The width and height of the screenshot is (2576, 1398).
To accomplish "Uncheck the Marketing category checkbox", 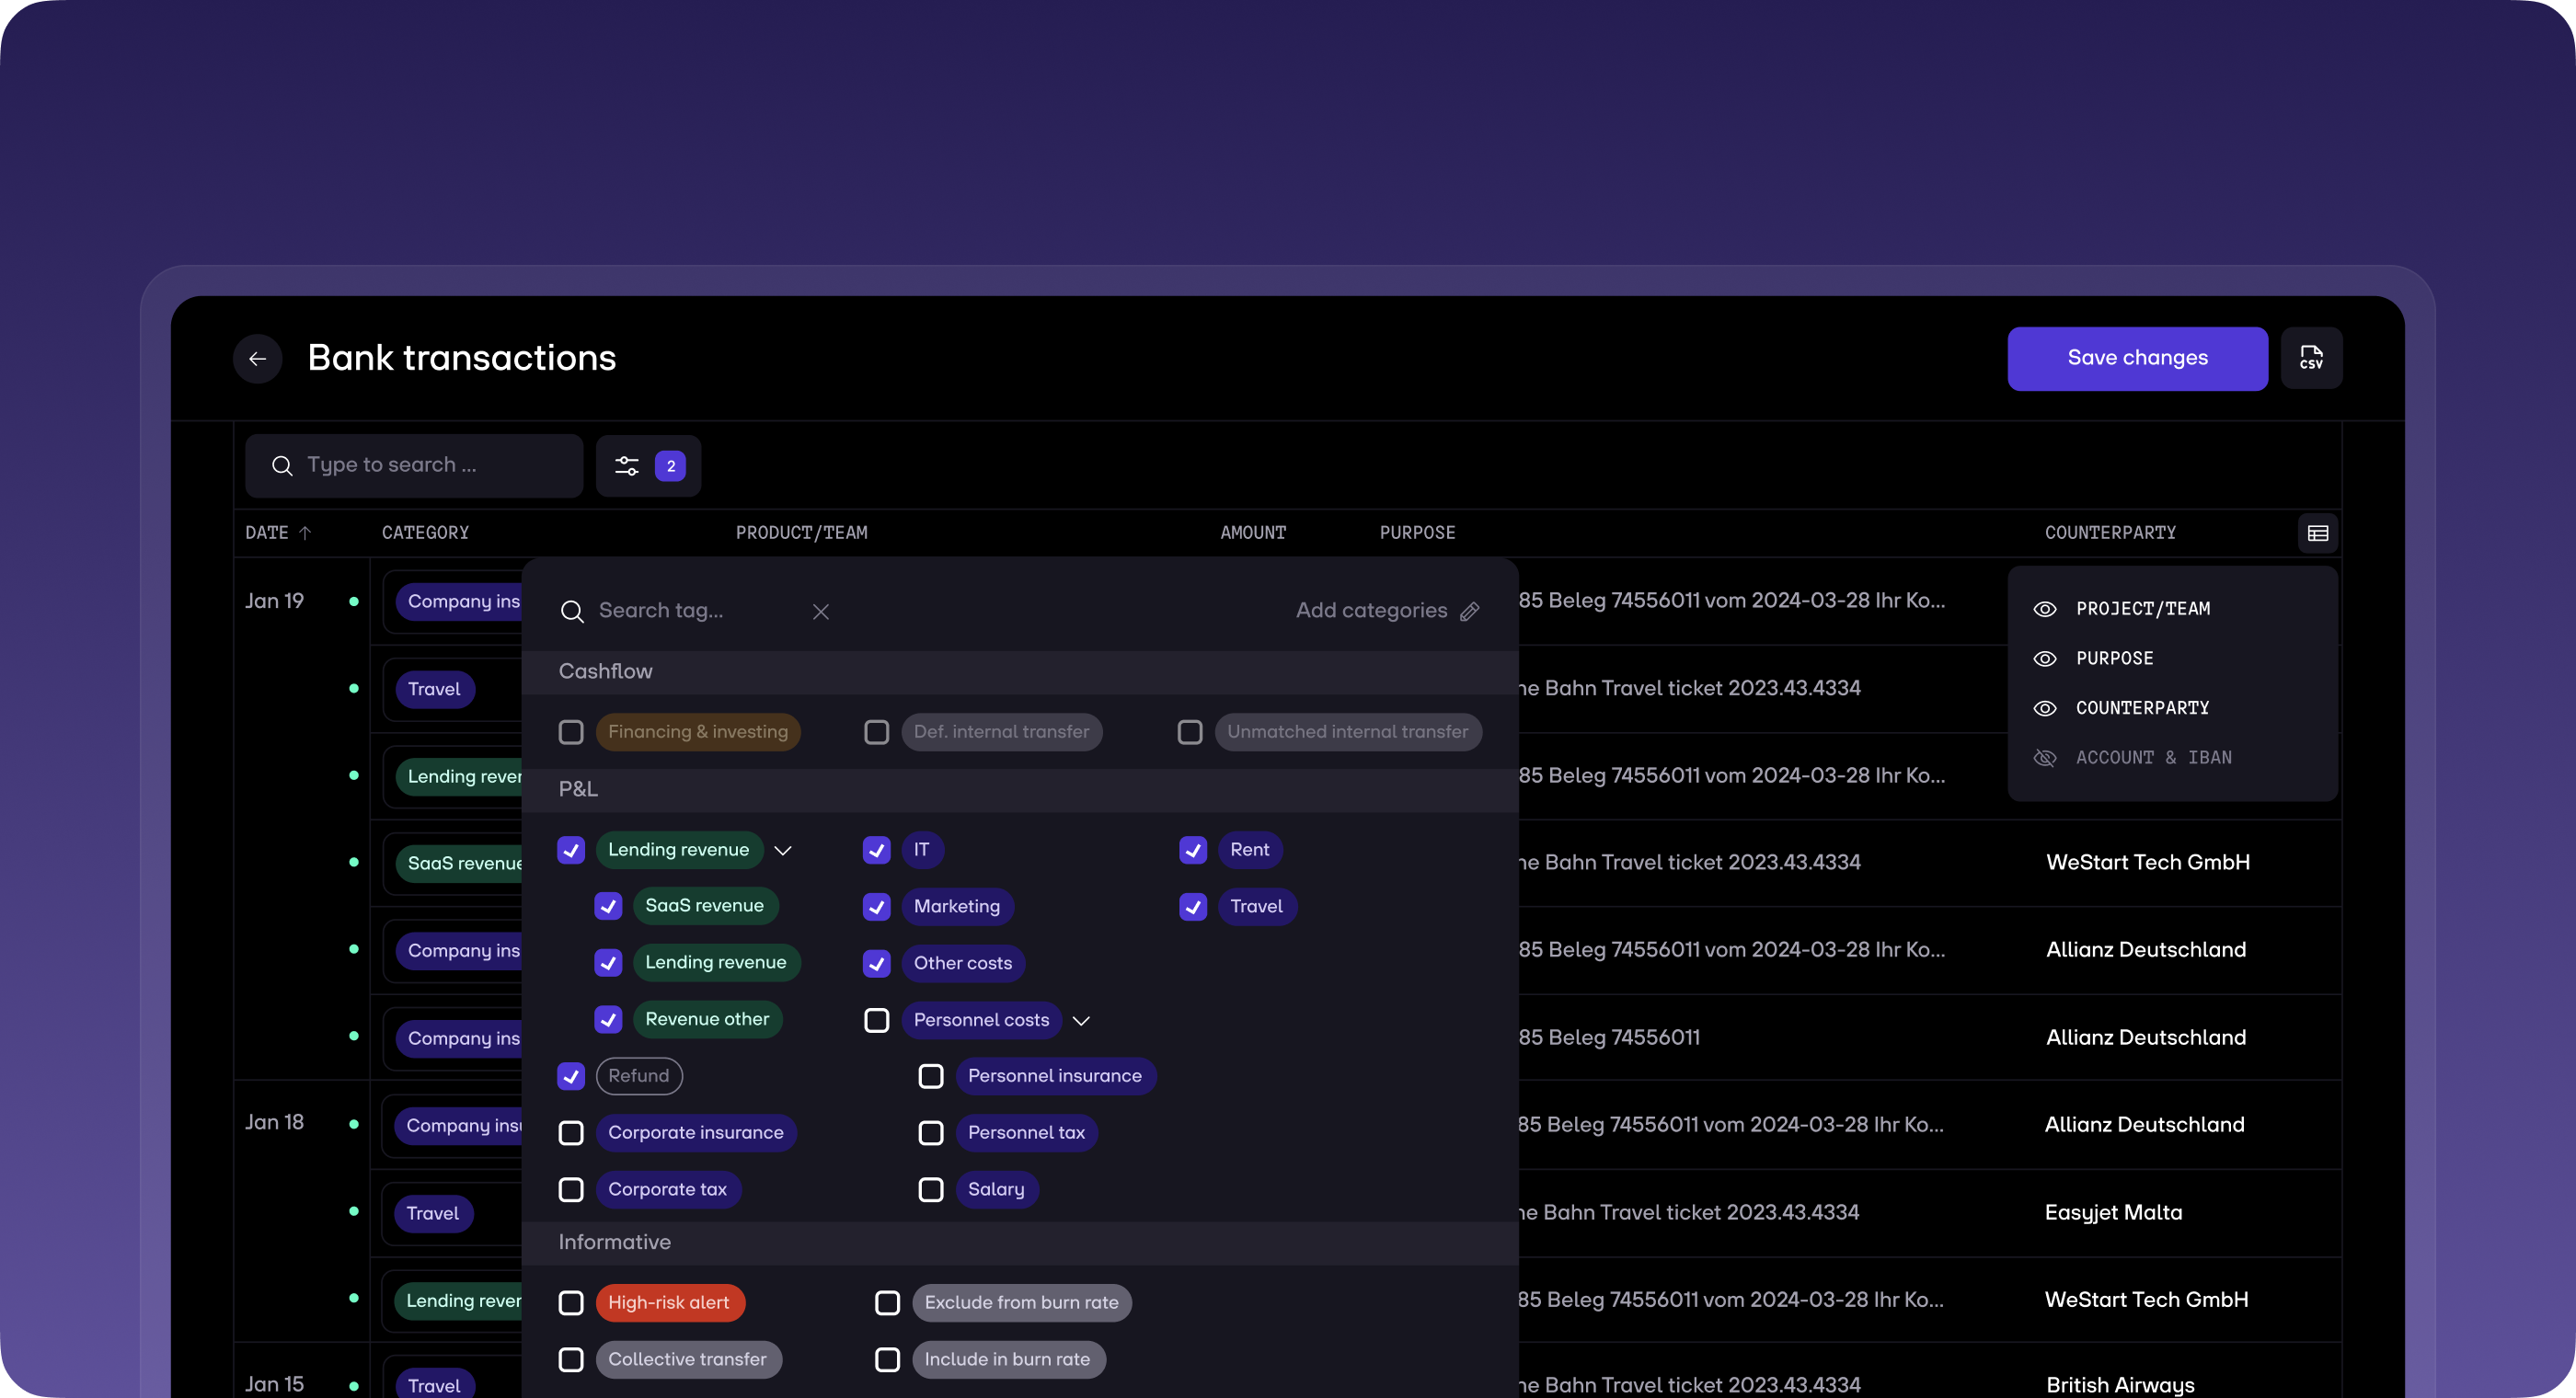I will pyautogui.click(x=877, y=906).
